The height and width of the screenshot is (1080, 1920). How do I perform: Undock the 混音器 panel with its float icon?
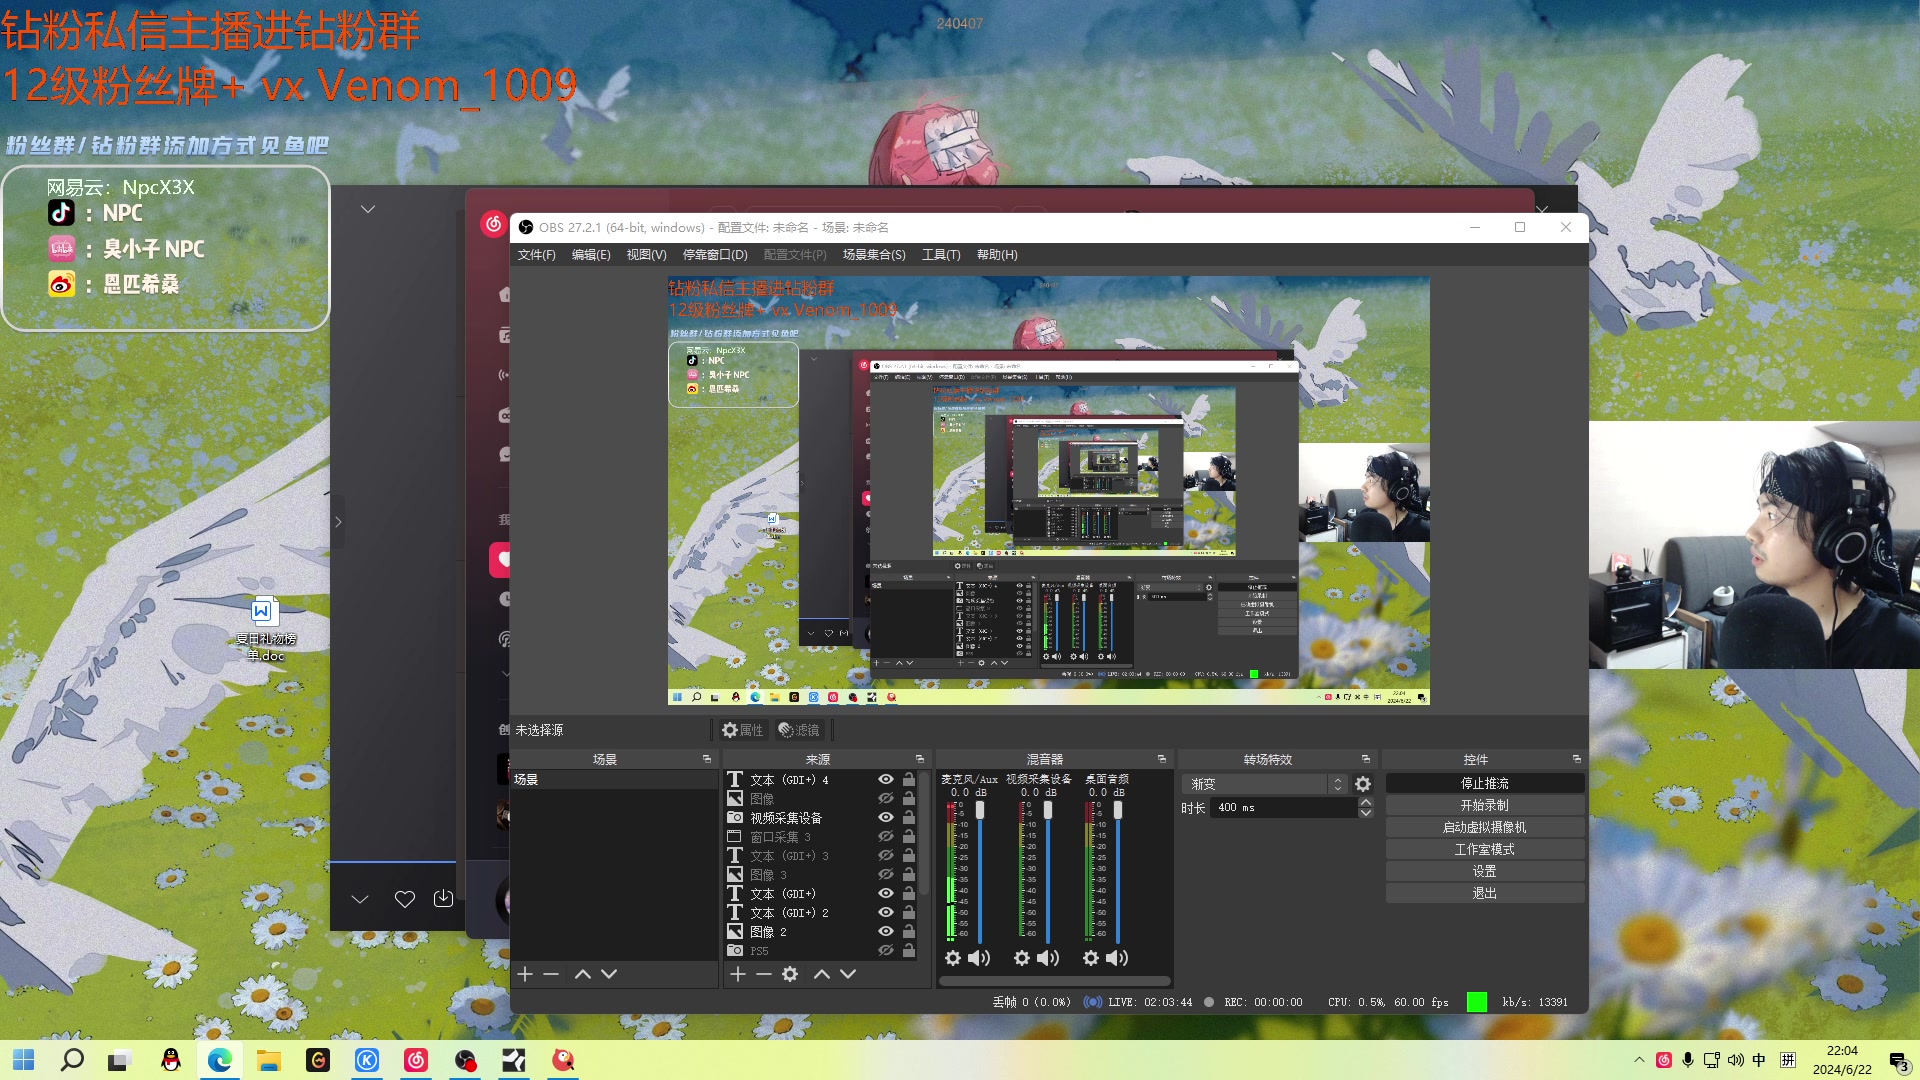1162,759
